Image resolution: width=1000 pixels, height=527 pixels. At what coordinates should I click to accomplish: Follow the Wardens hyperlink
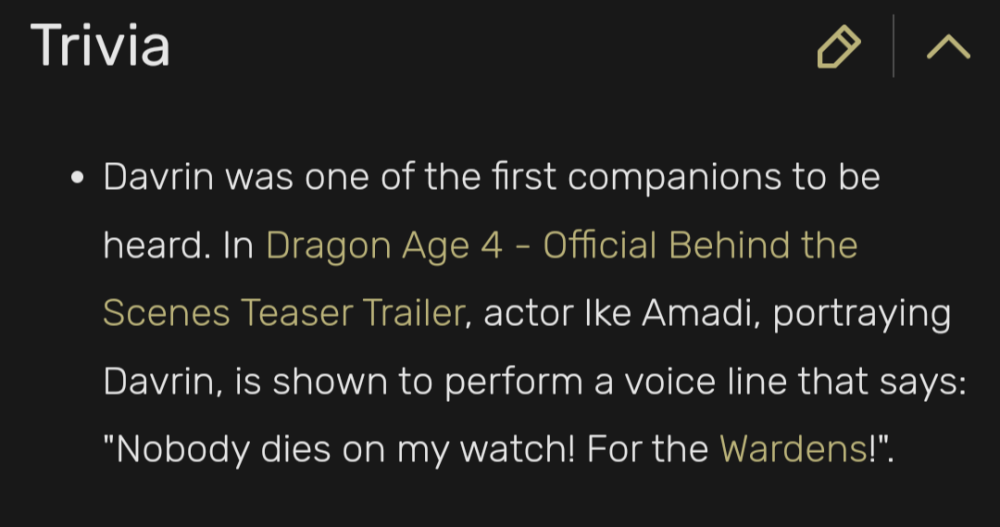pos(792,449)
